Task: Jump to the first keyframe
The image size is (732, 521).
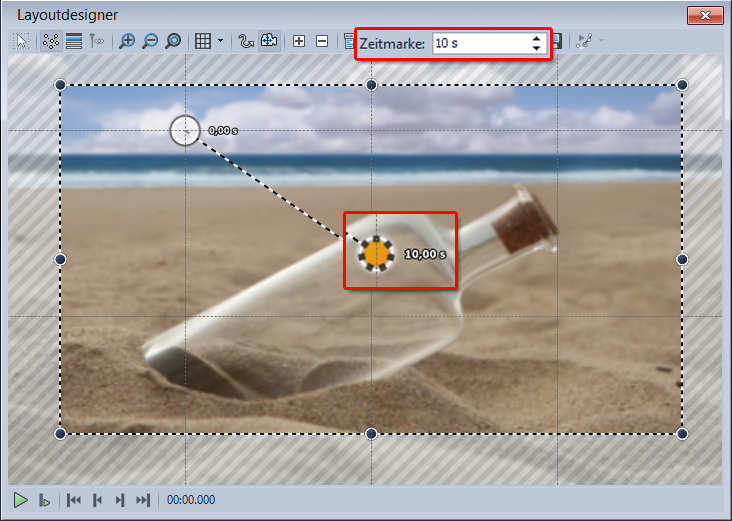Action: pyautogui.click(x=74, y=500)
